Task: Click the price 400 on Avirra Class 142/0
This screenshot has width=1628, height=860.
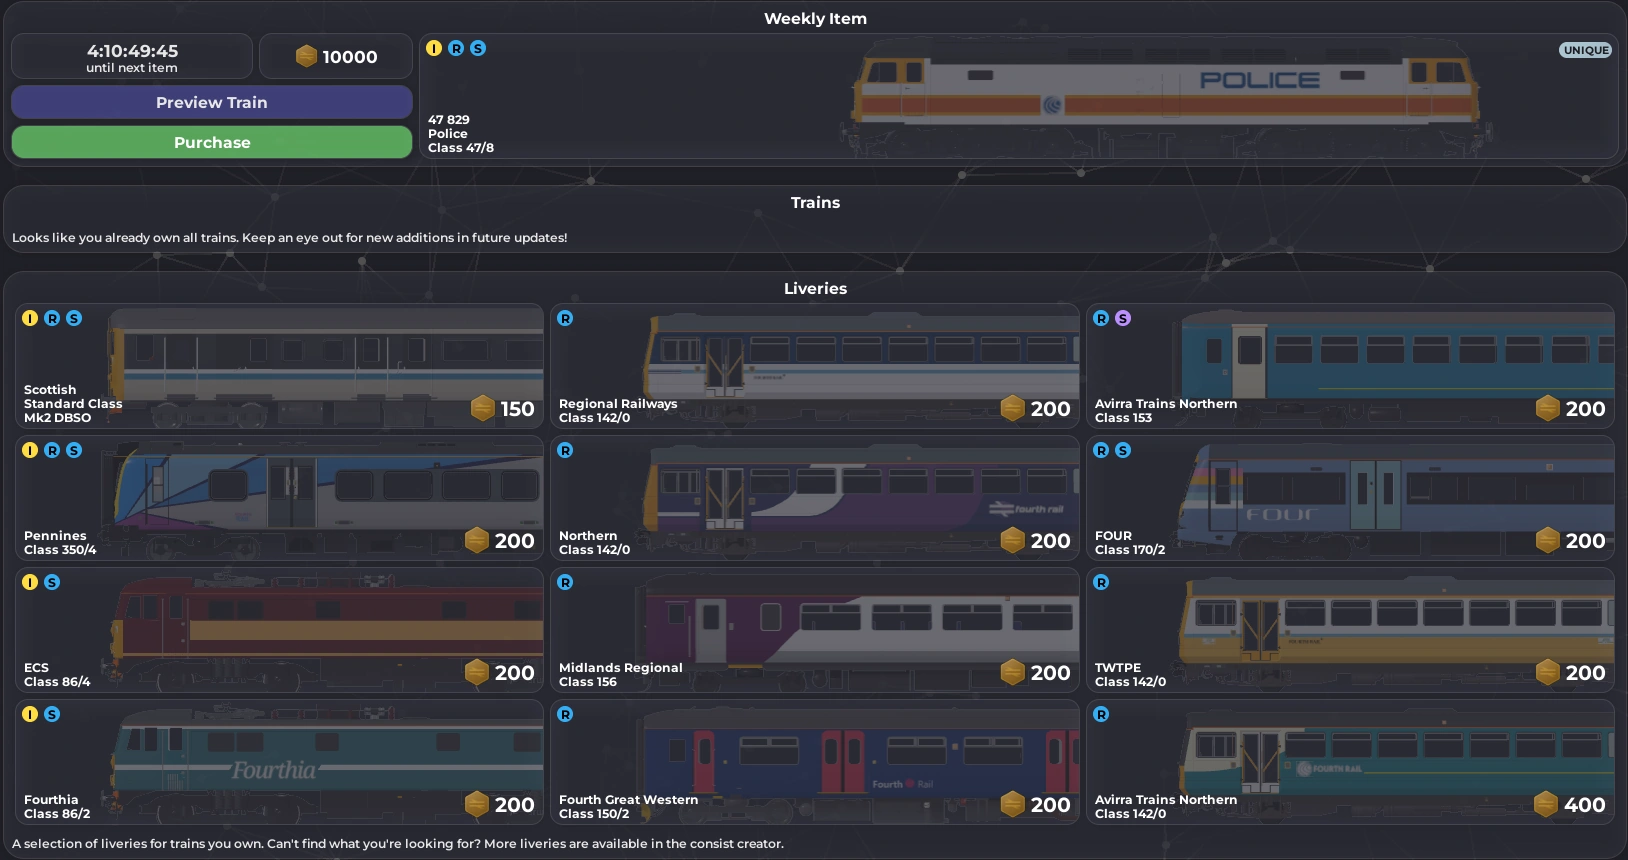Action: coord(1585,805)
